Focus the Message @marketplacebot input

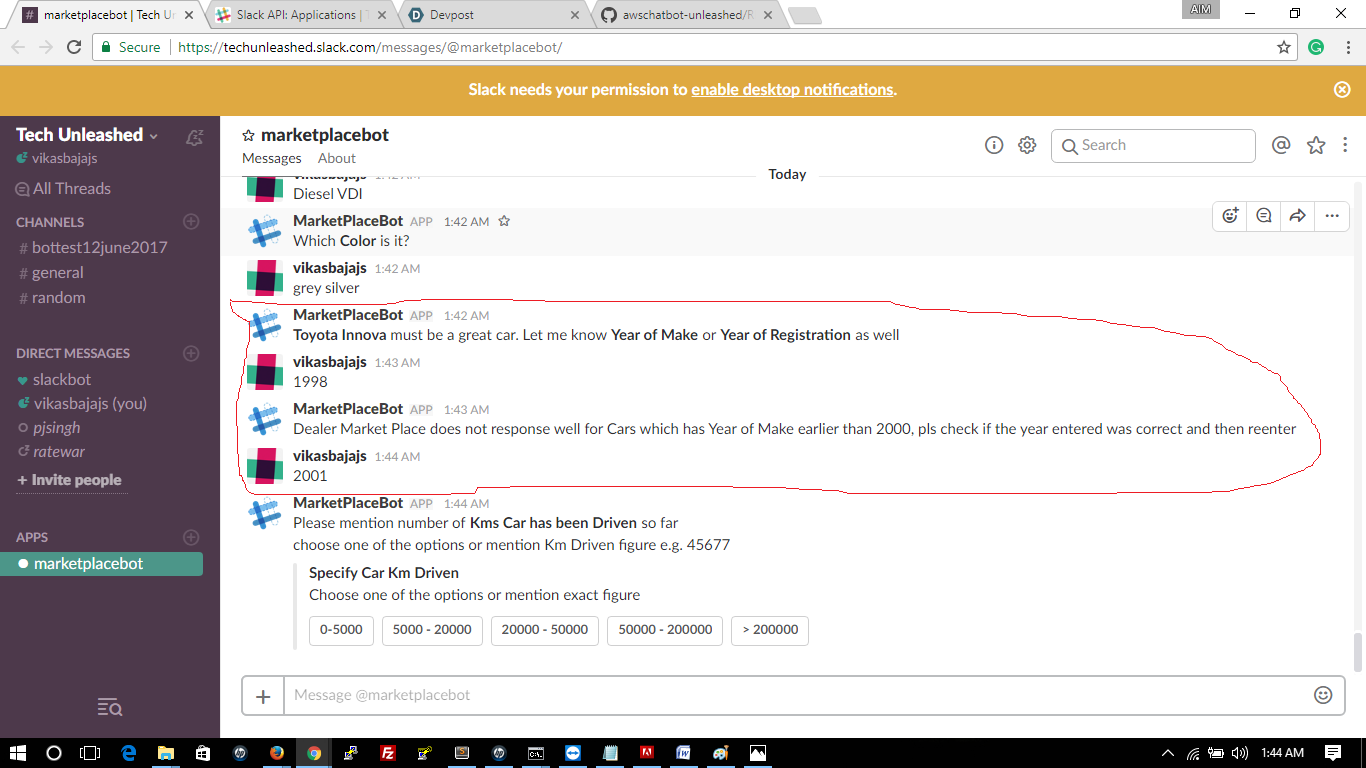pyautogui.click(x=798, y=695)
